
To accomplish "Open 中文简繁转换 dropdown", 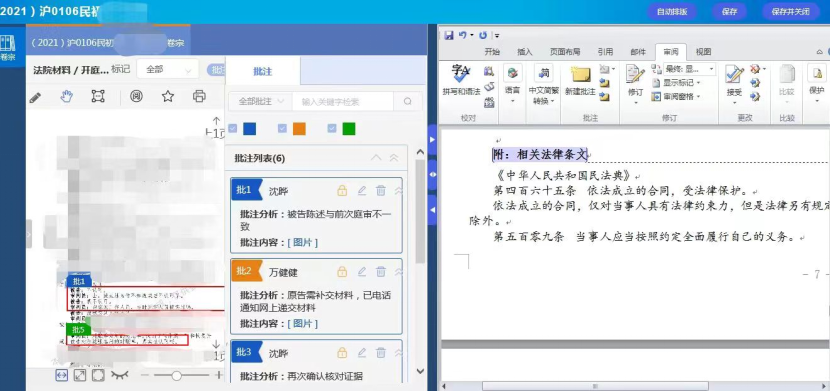I will [543, 84].
